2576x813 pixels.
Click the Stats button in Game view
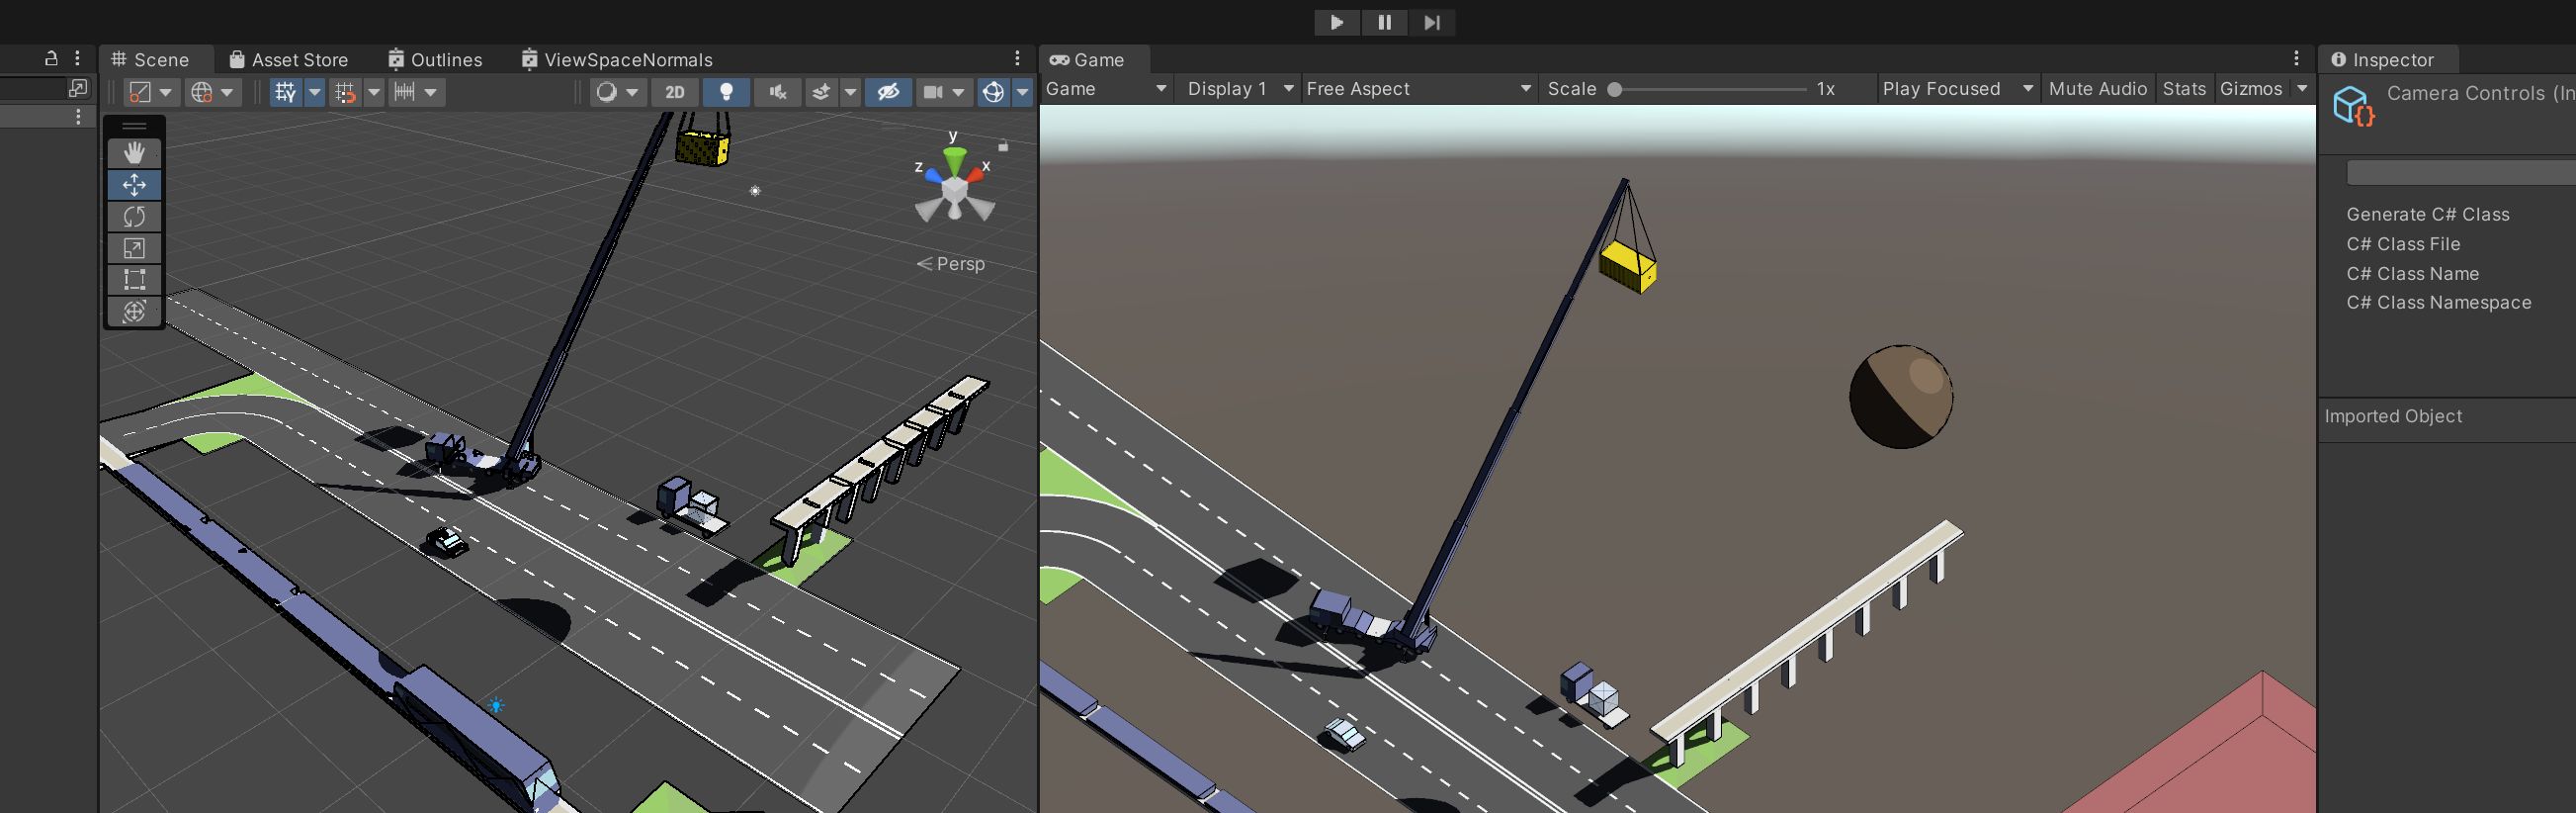(x=2183, y=89)
